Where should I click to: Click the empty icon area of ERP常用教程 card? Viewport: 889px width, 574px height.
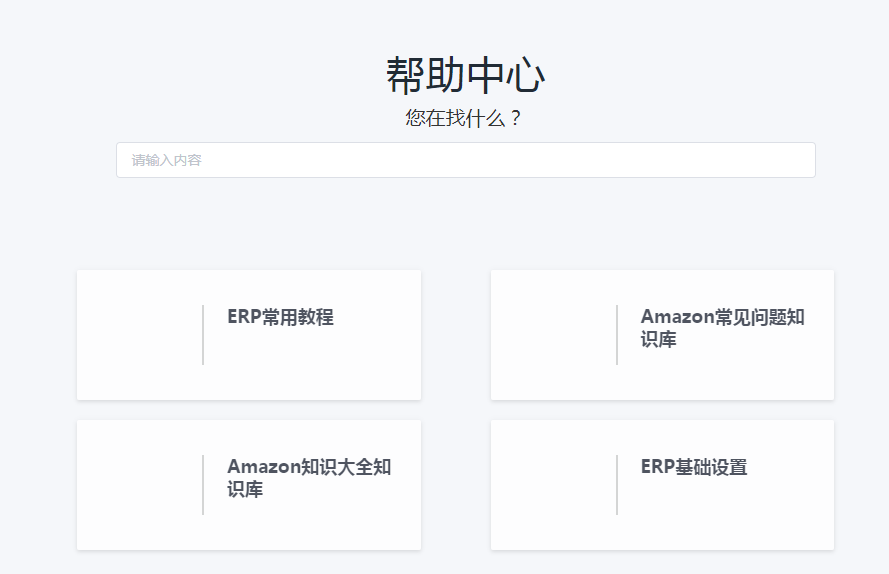click(x=141, y=335)
